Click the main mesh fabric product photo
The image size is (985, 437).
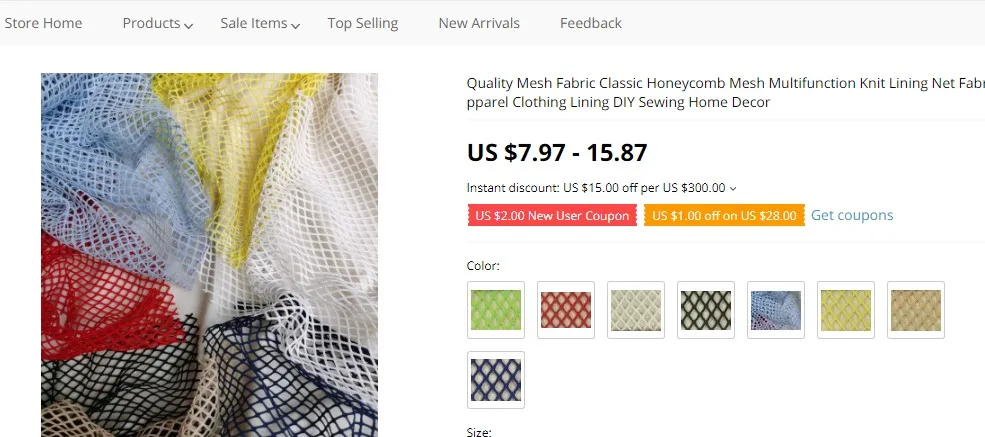coord(209,254)
